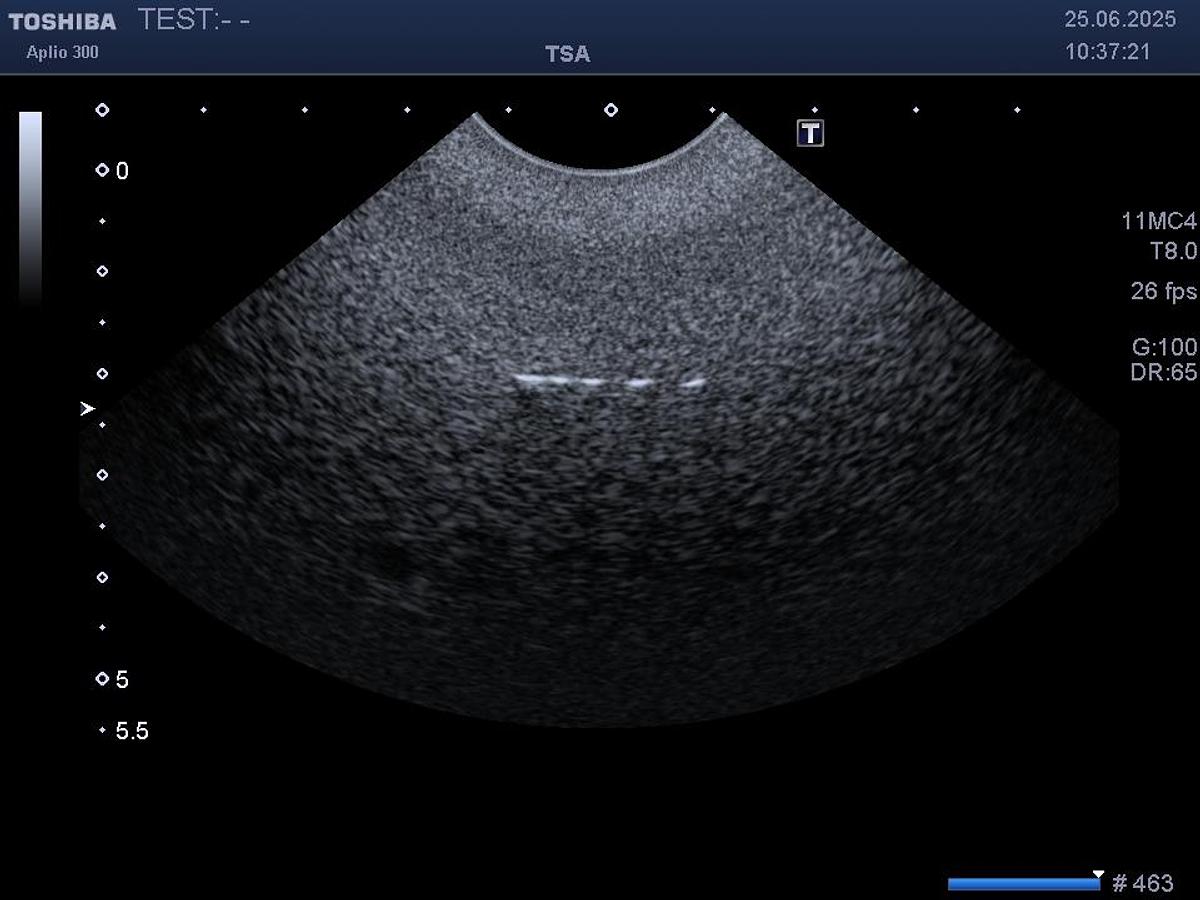Click the white triangle cine frame marker
The image size is (1200, 900).
pyautogui.click(x=1098, y=874)
